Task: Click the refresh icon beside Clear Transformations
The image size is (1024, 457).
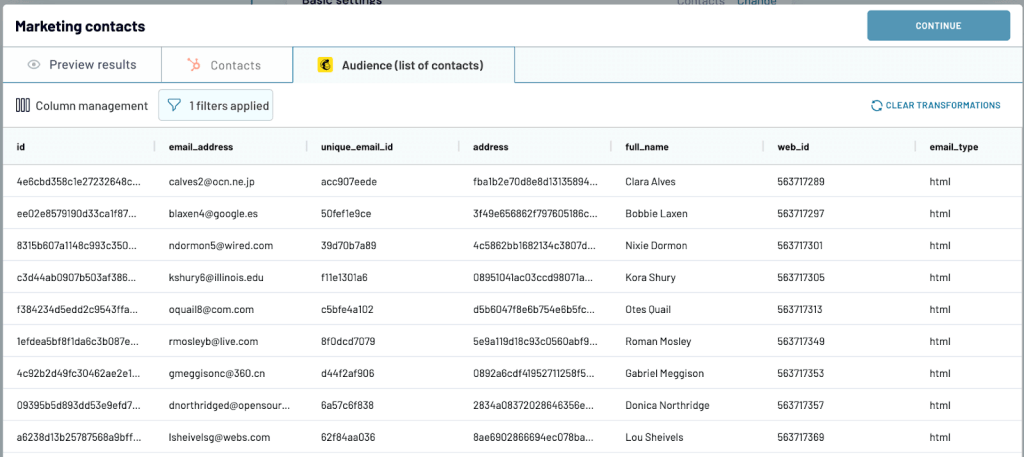Action: 876,105
